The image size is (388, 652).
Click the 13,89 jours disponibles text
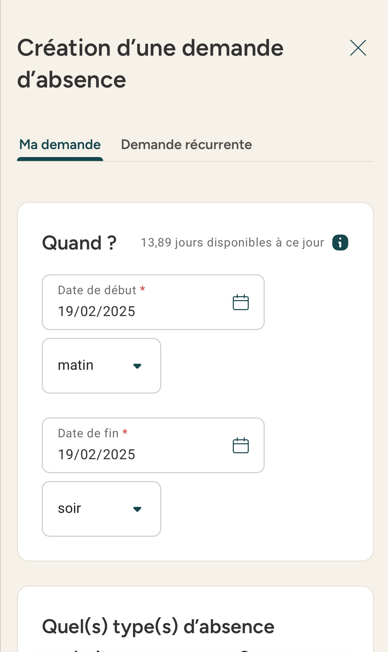click(232, 242)
